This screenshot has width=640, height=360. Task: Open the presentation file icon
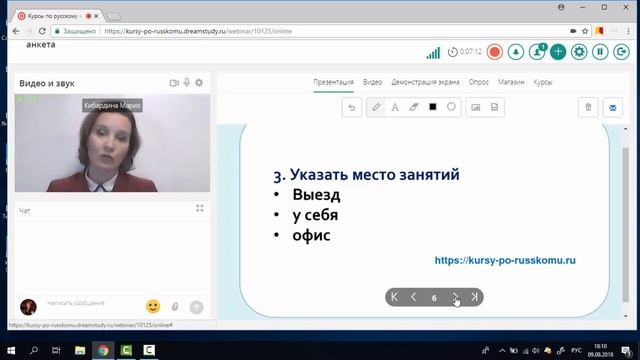pos(494,107)
